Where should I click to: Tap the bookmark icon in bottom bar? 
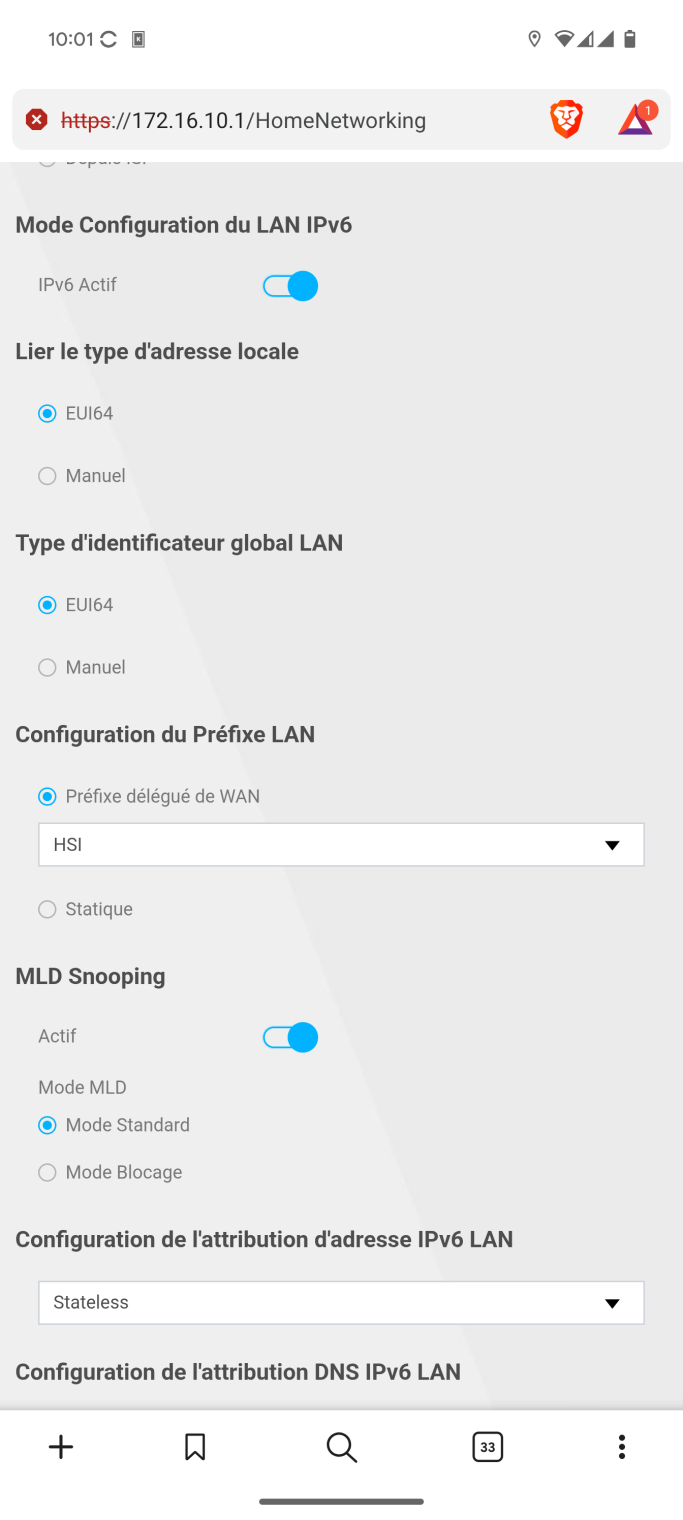point(195,1446)
